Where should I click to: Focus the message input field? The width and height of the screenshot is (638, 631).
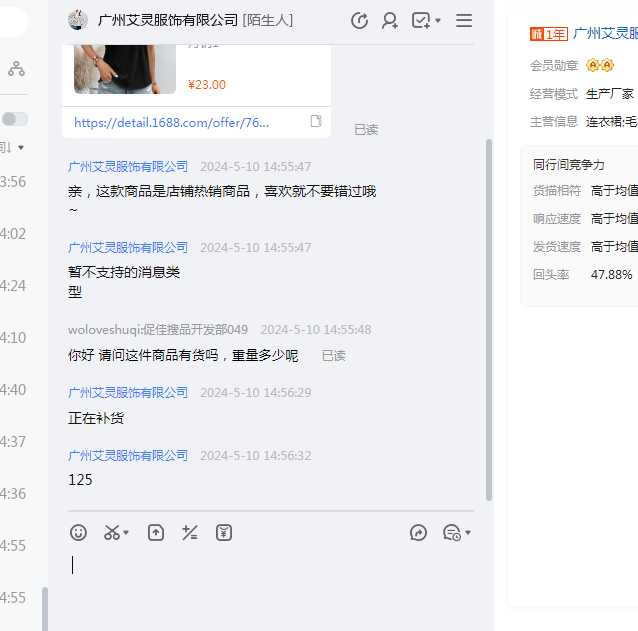click(x=271, y=586)
